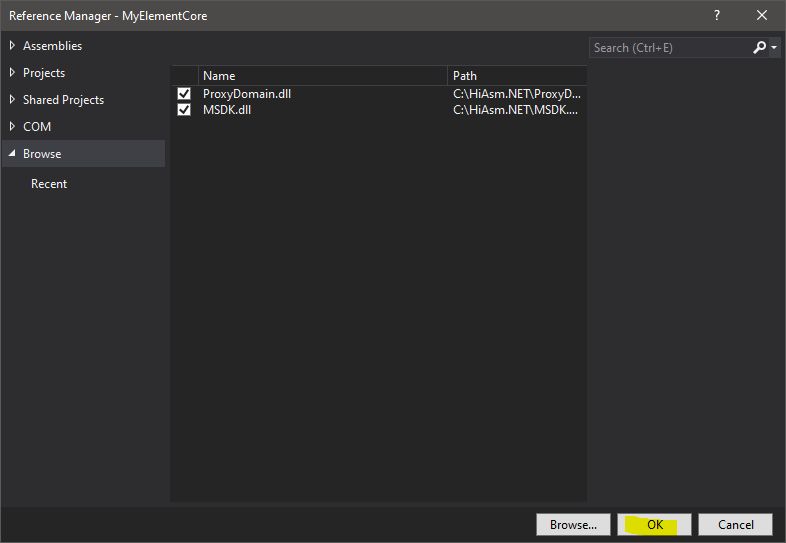Sort by the Name column header
Screen dimensions: 786x543
tap(322, 75)
